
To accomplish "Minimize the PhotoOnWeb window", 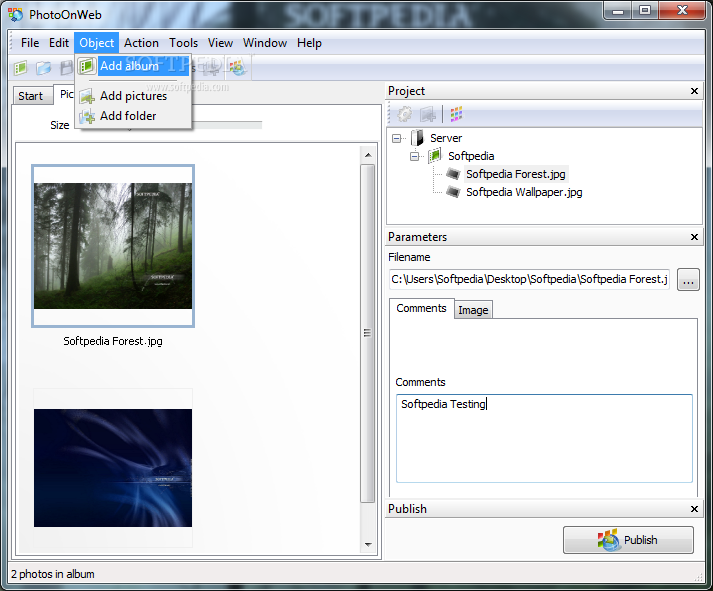I will coord(618,10).
